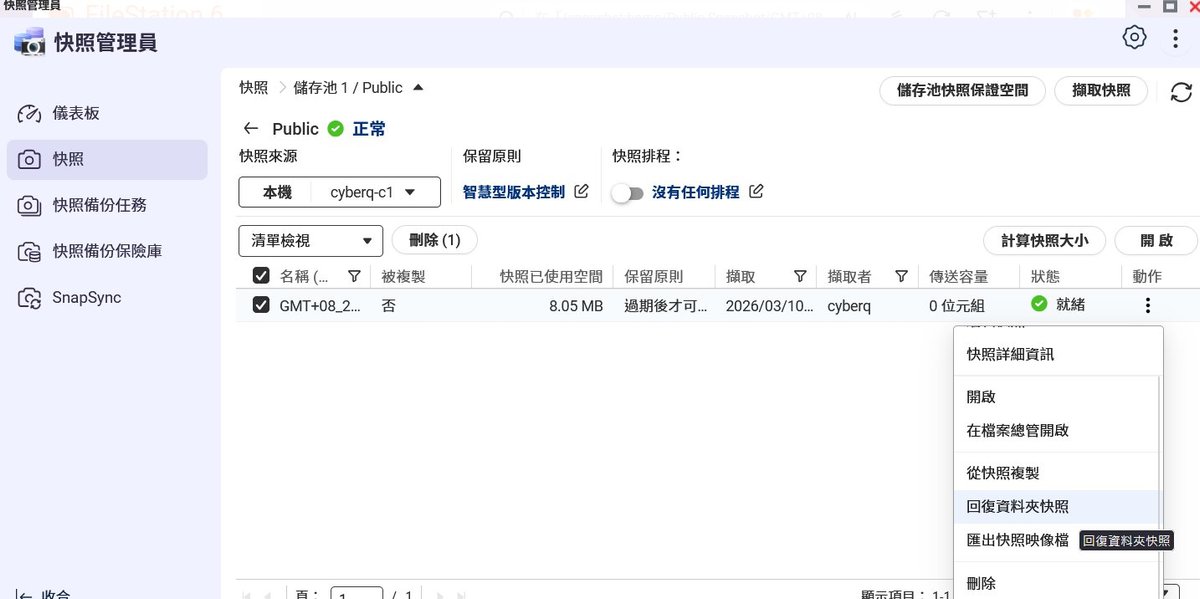
Task: Toggle the snapshot schedule switch
Action: point(627,193)
